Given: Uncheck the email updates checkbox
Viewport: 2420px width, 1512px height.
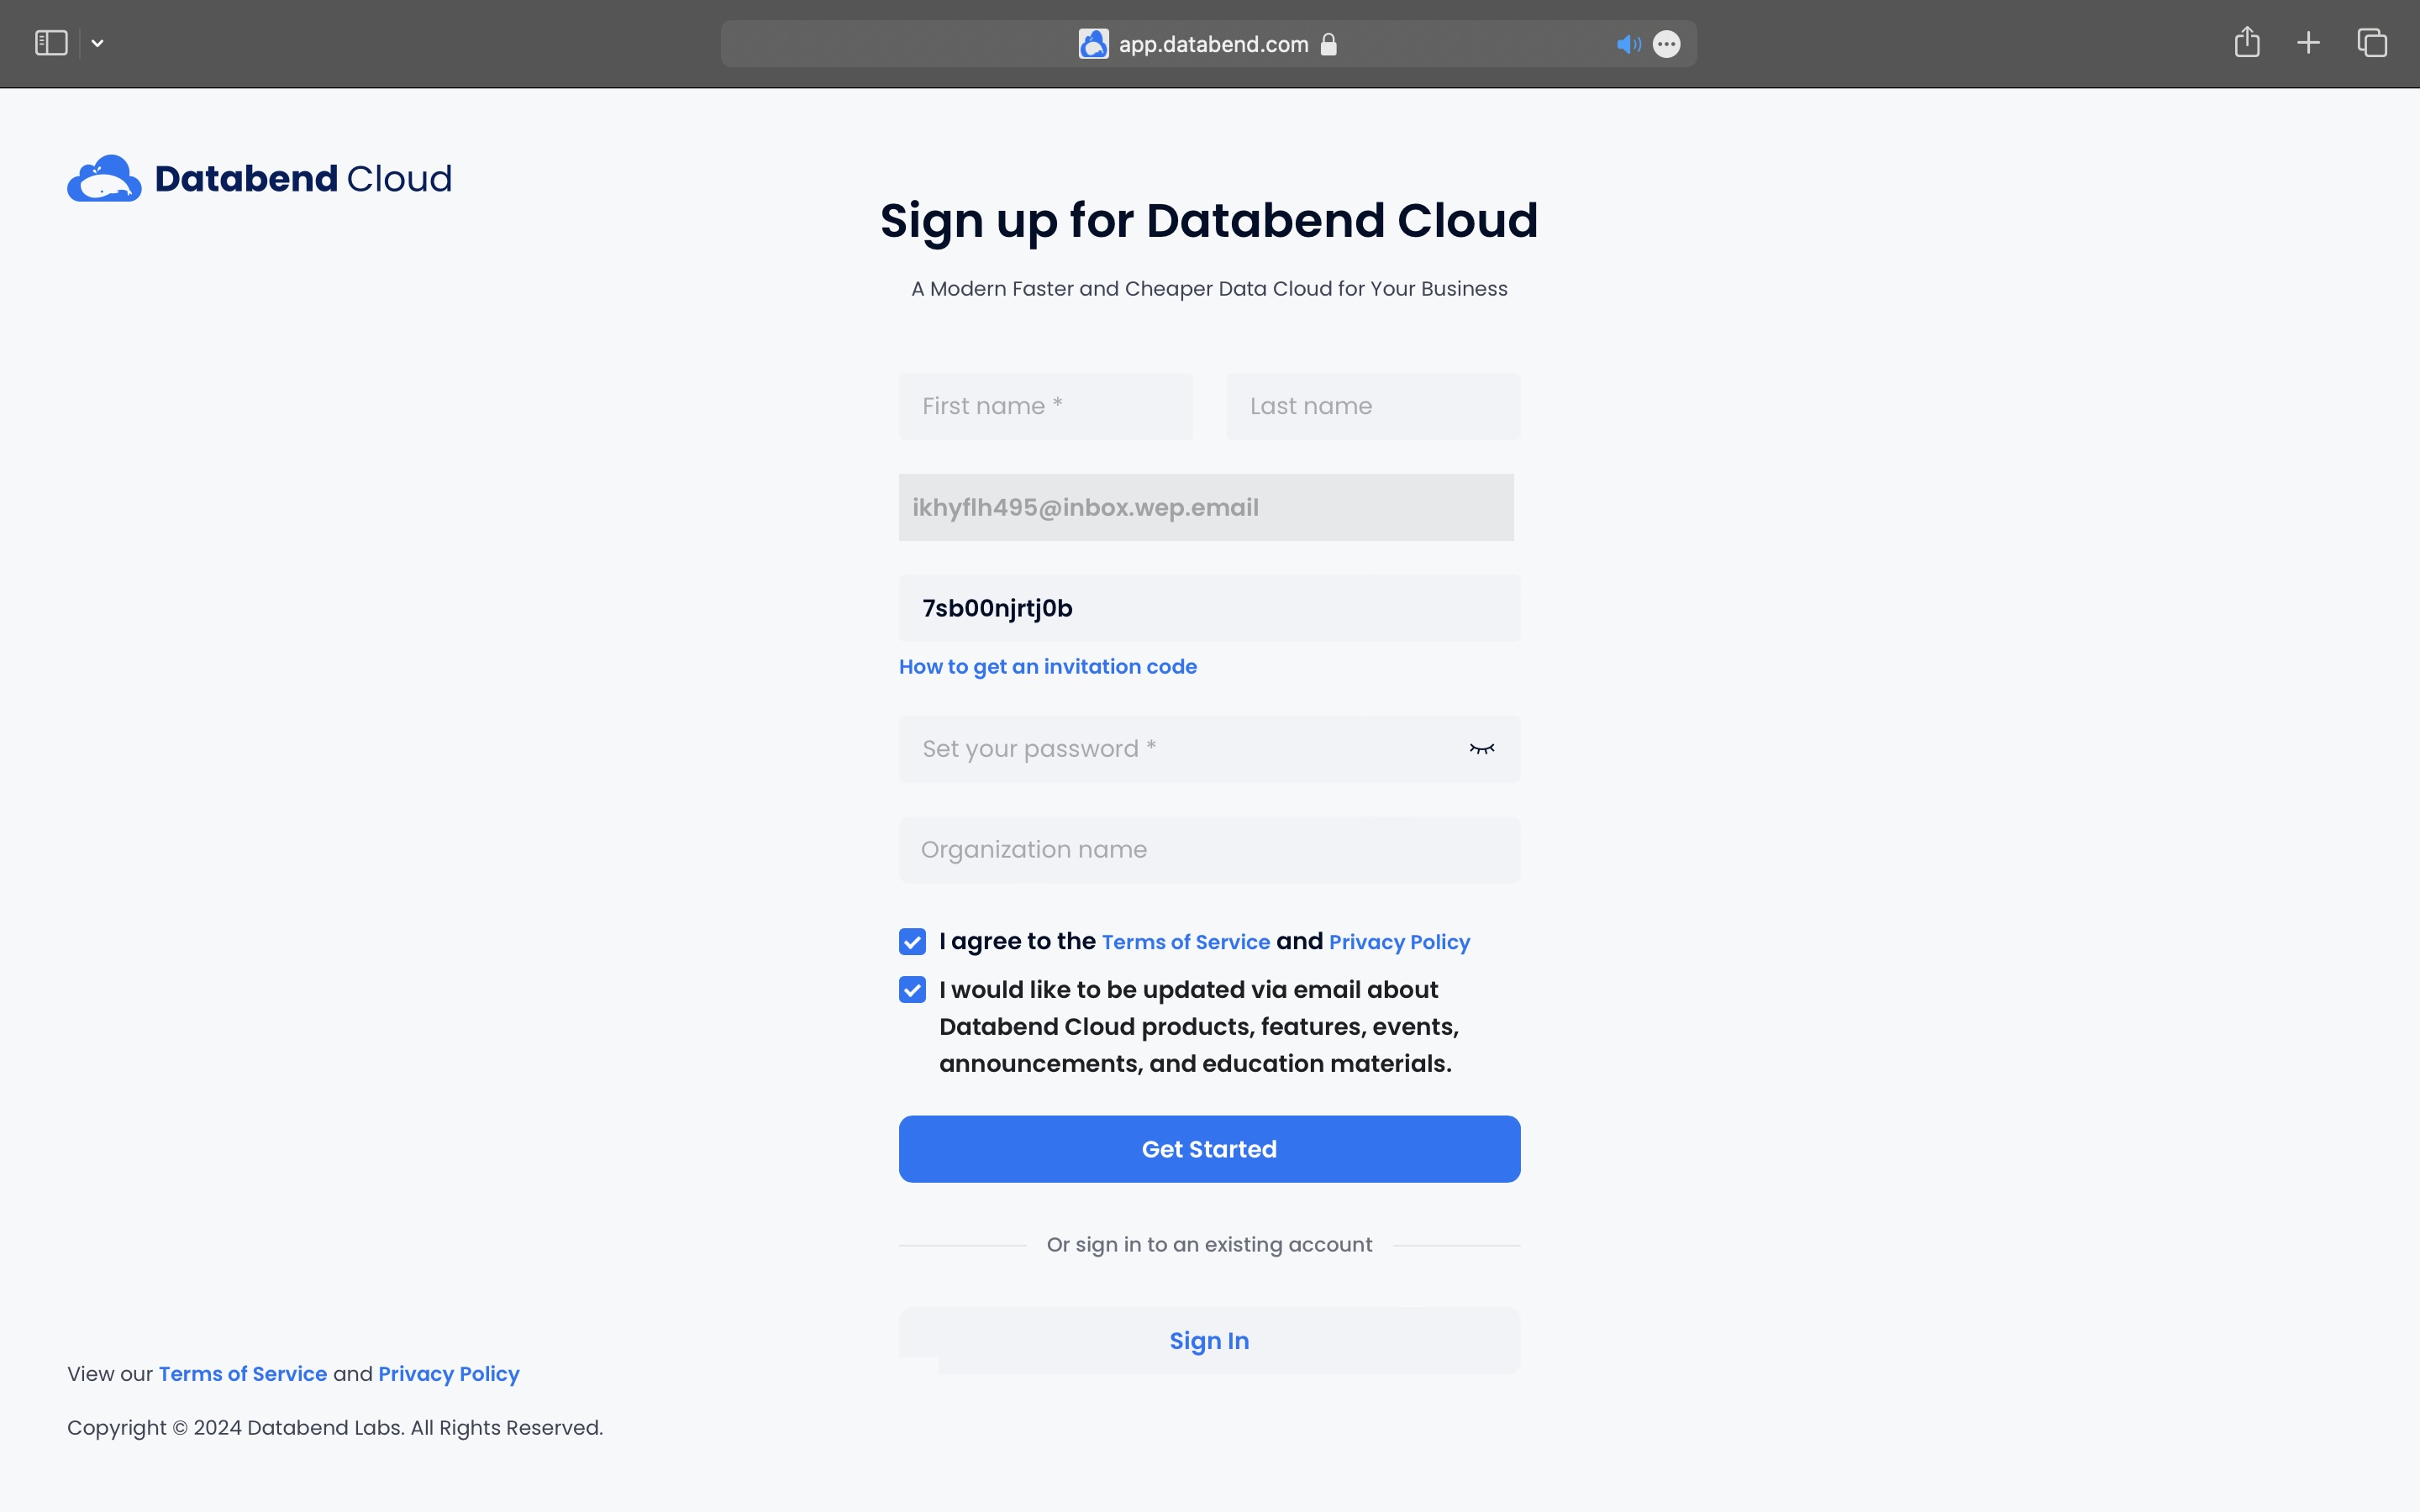Looking at the screenshot, I should coord(912,990).
